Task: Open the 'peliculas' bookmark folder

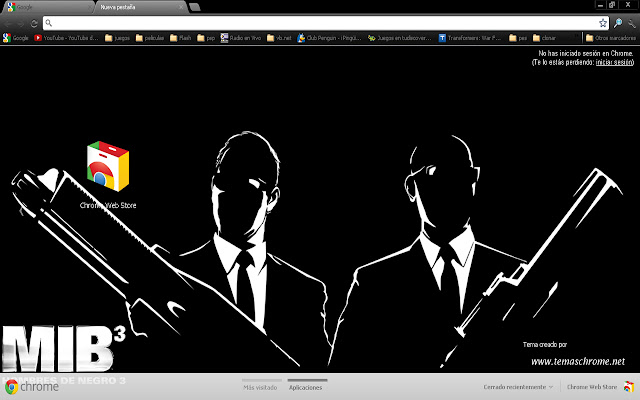Action: tap(150, 38)
